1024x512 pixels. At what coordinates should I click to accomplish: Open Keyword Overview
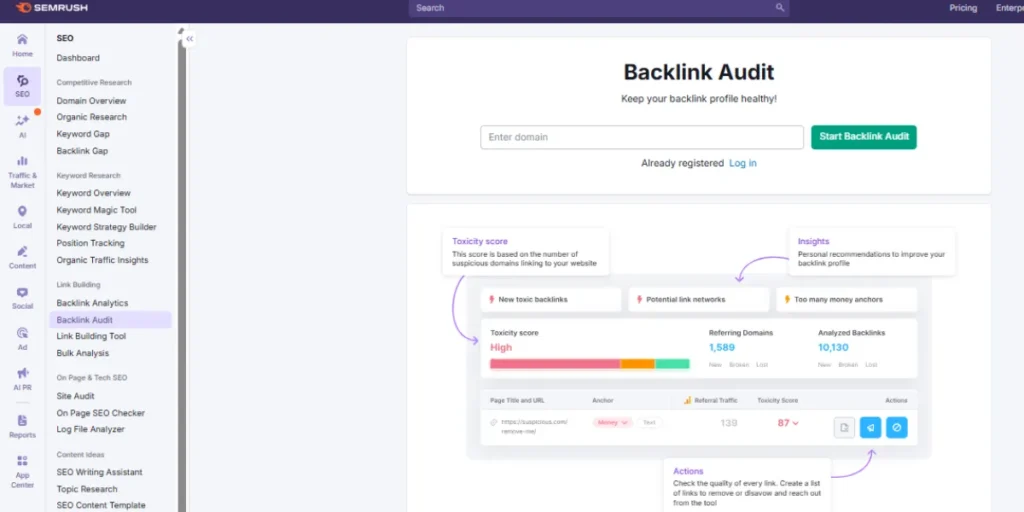[93, 193]
